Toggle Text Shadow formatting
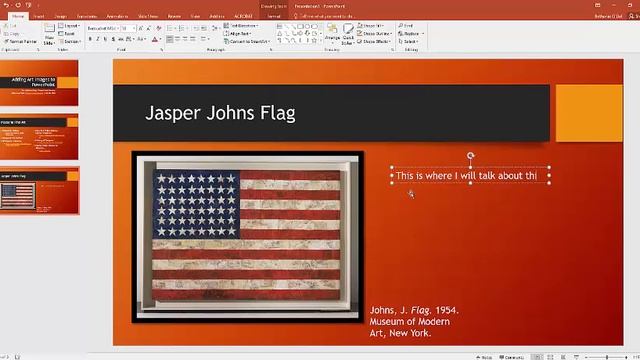 coord(113,39)
